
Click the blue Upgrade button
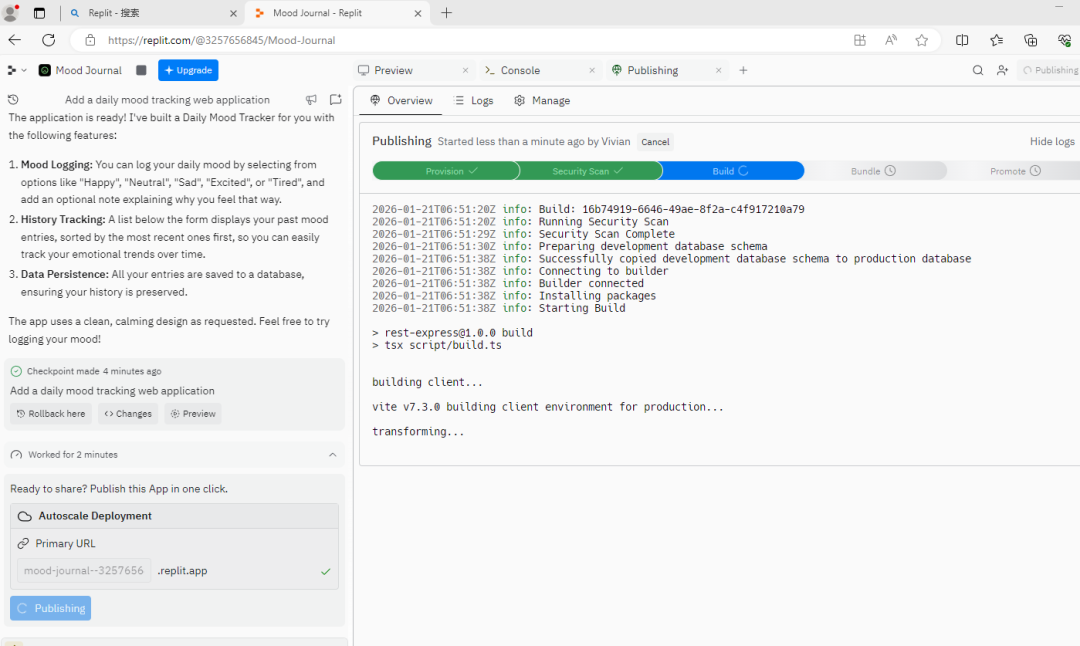(x=188, y=70)
